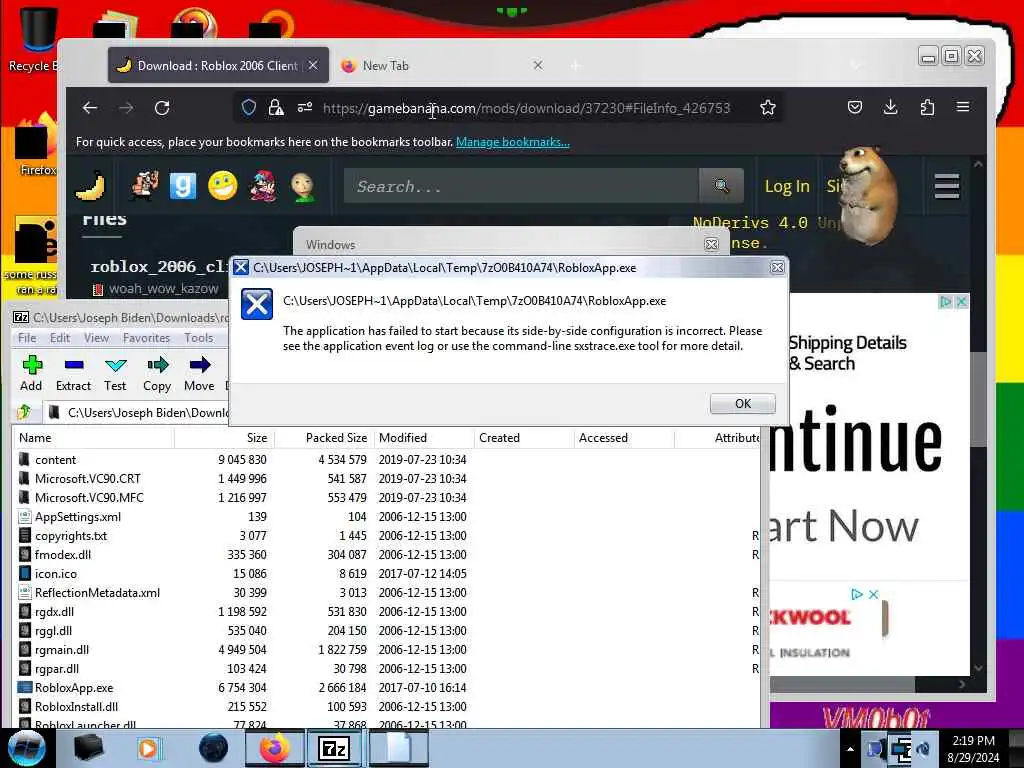The image size is (1024, 768).
Task: Open the Firefox hamburger menu
Action: click(x=963, y=107)
